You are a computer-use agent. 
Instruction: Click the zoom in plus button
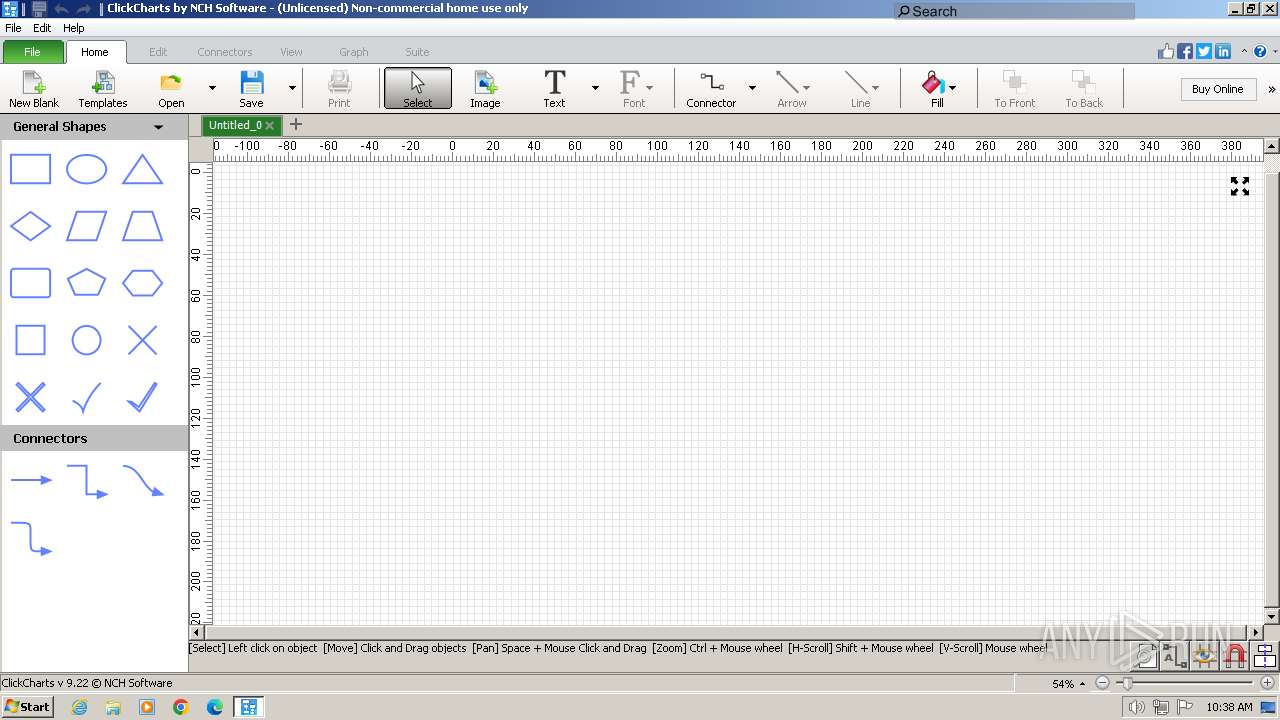pyautogui.click(x=1268, y=683)
